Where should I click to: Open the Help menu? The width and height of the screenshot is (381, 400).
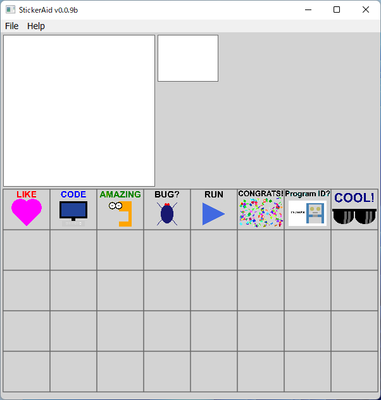coord(36,26)
